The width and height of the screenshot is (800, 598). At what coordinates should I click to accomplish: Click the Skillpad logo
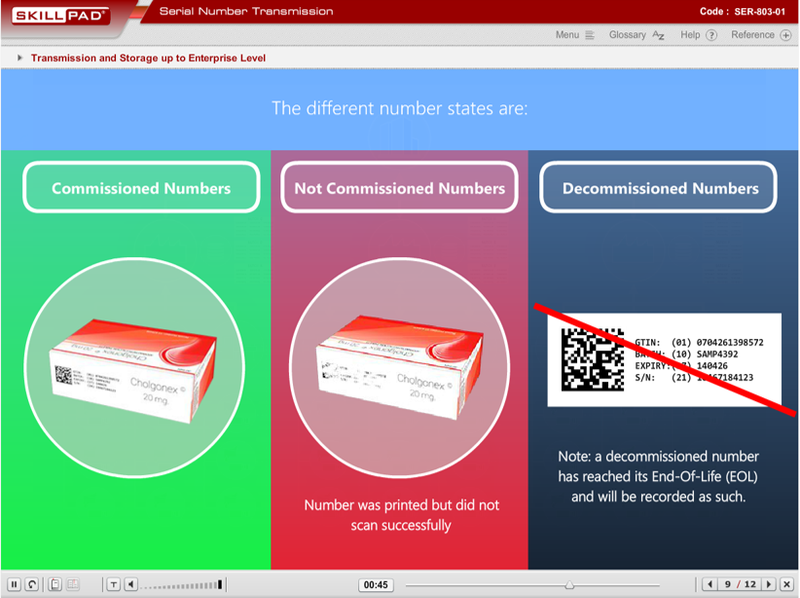tap(60, 16)
